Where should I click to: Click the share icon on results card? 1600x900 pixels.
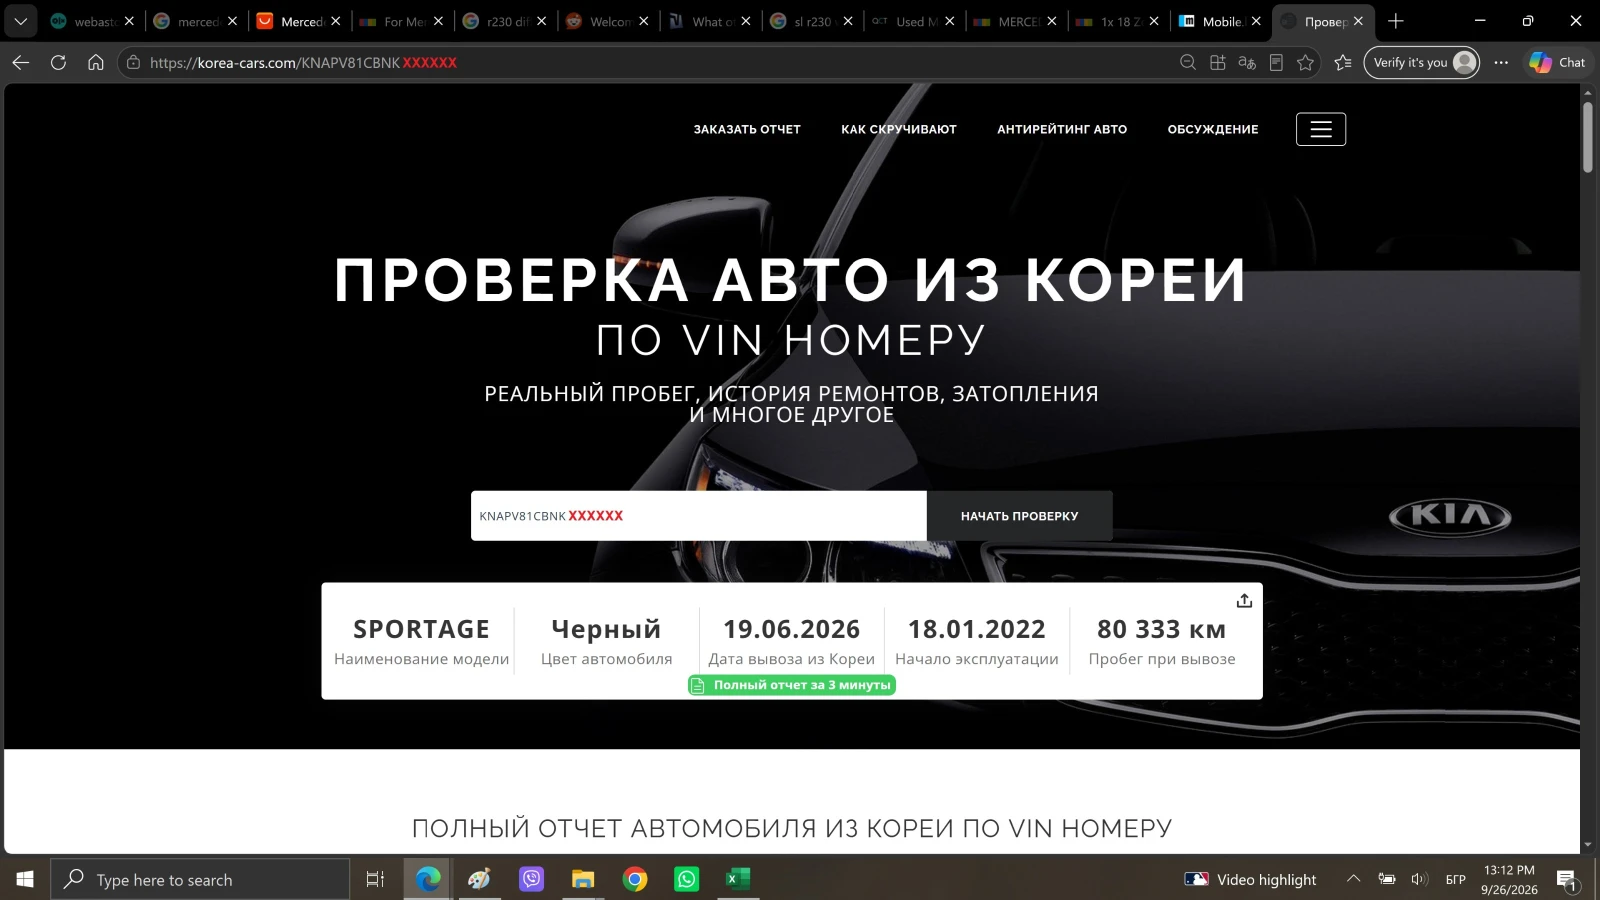tap(1244, 600)
